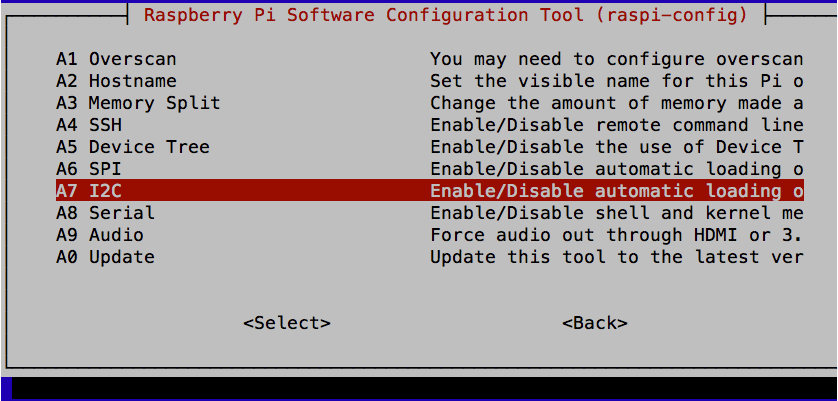Image resolution: width=838 pixels, height=401 pixels.
Task: Choose the A0 Update menu entry
Action: tap(105, 257)
